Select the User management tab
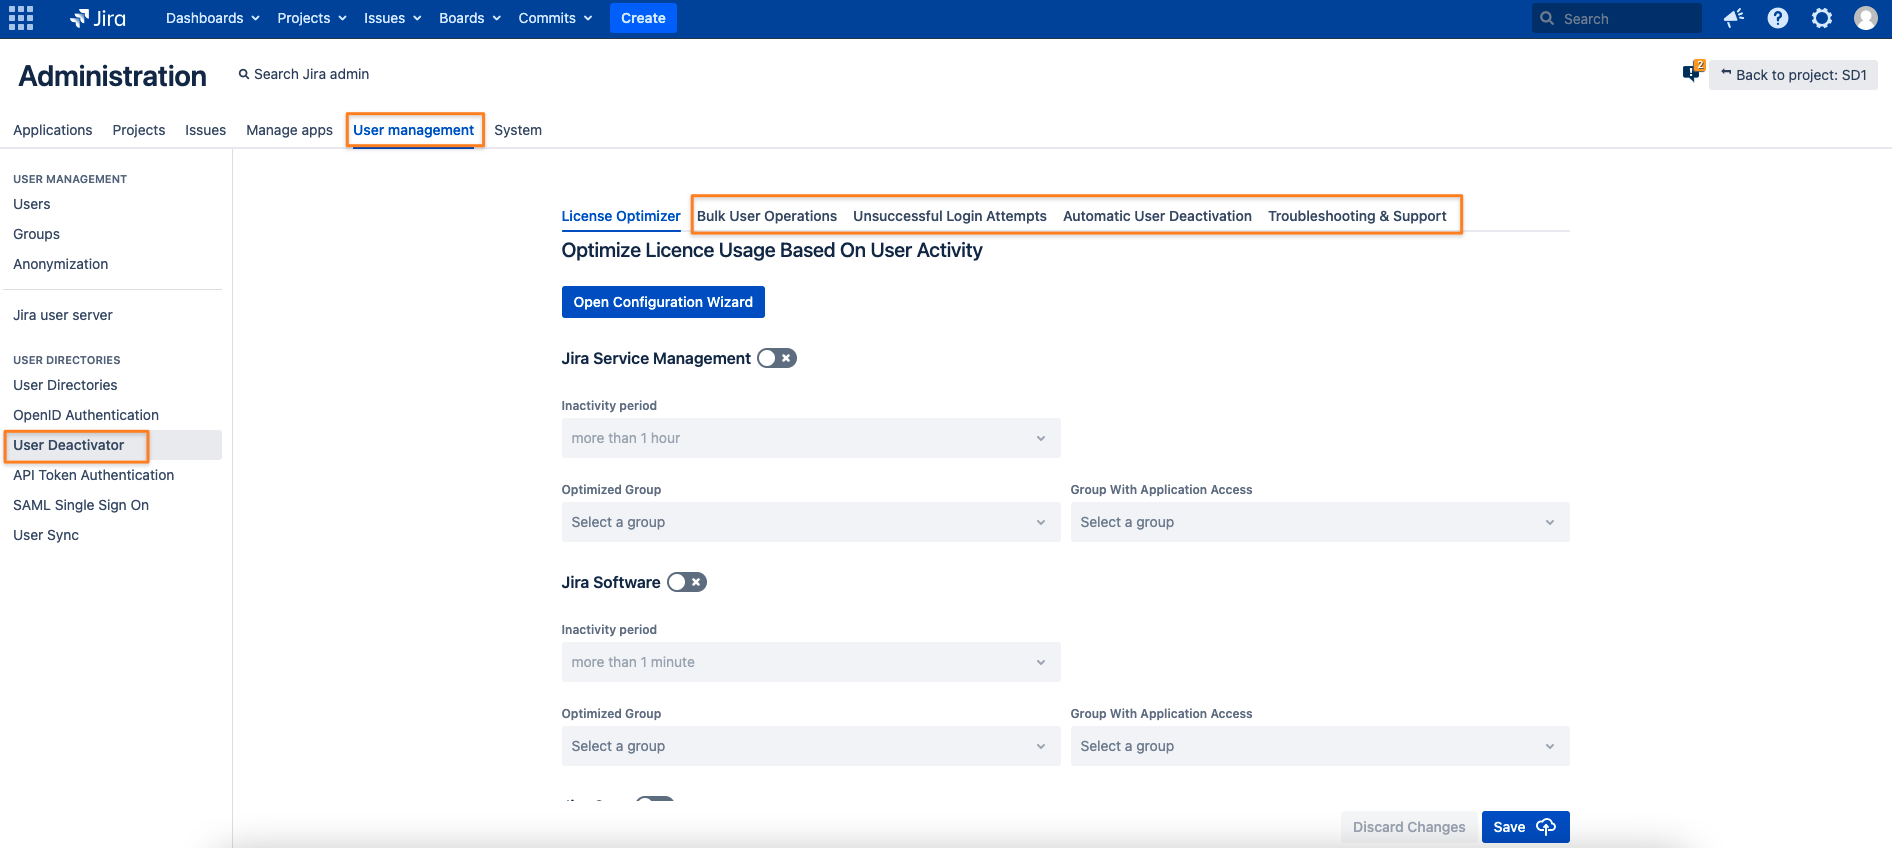 [x=413, y=130]
